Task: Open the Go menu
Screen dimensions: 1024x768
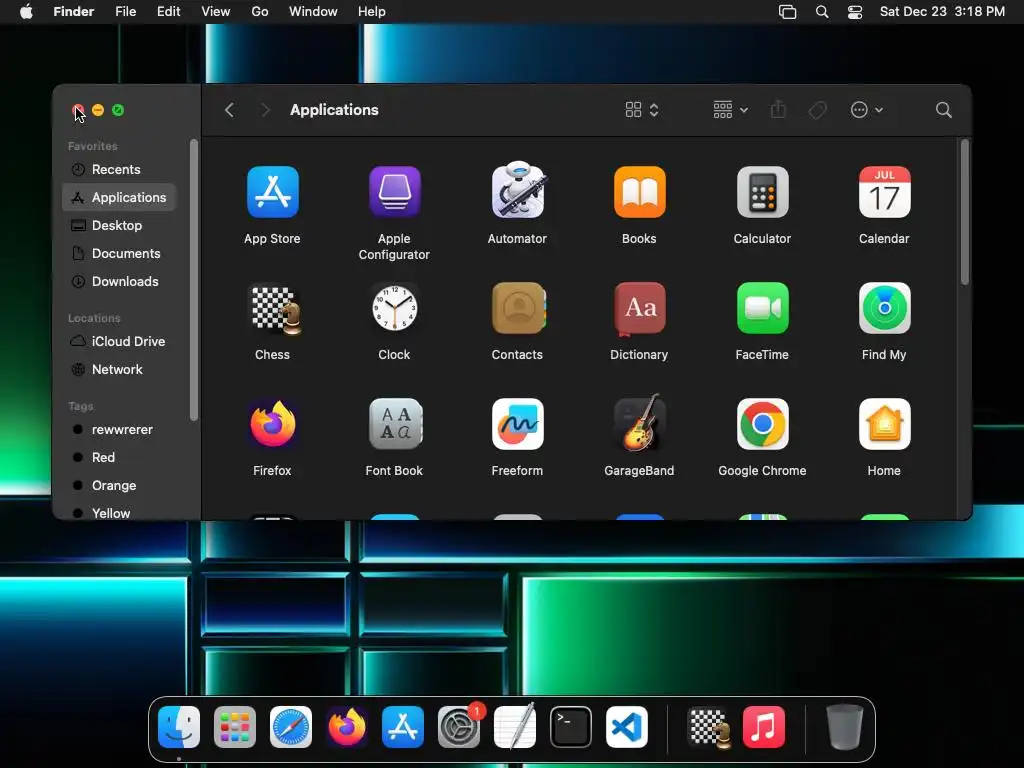Action: (260, 12)
